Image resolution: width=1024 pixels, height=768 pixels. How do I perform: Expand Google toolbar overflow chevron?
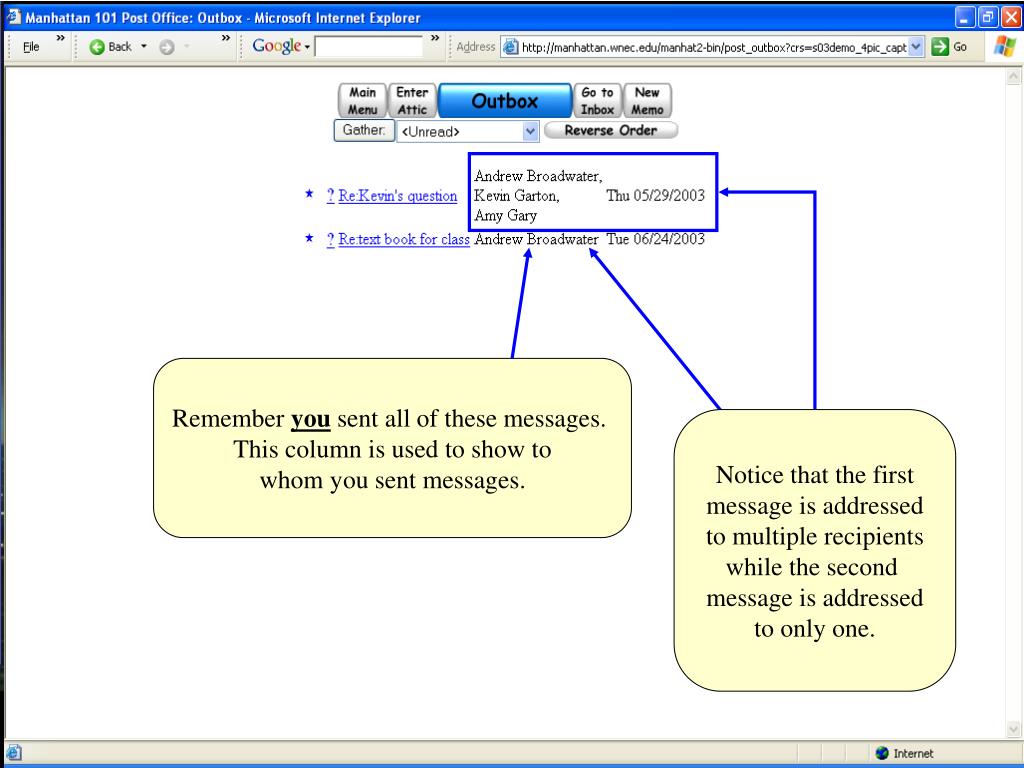(435, 39)
